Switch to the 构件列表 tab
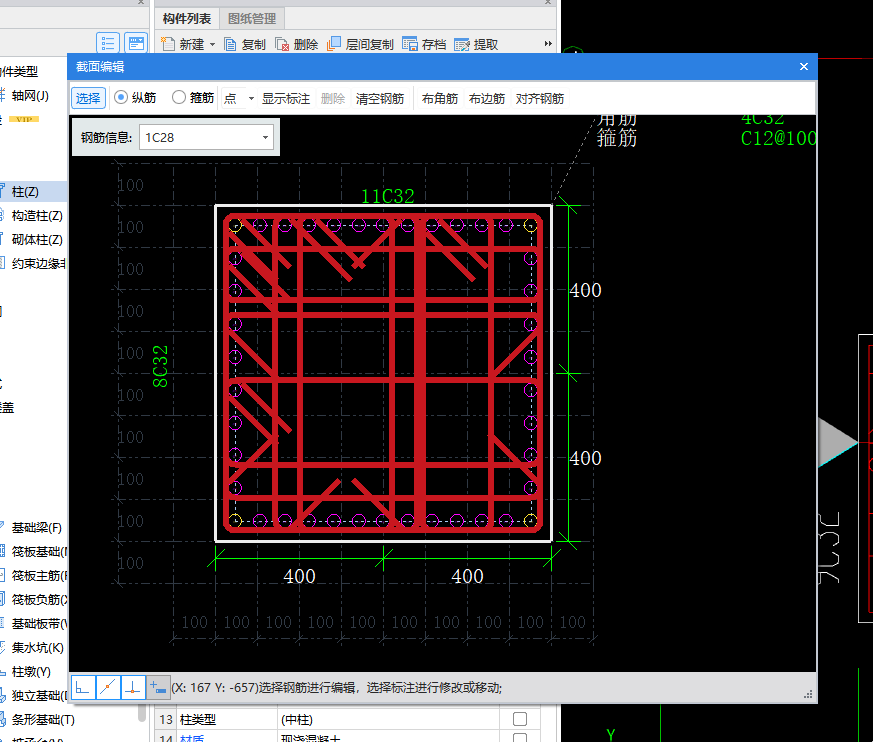Screen dimensions: 873x742 (x=187, y=18)
